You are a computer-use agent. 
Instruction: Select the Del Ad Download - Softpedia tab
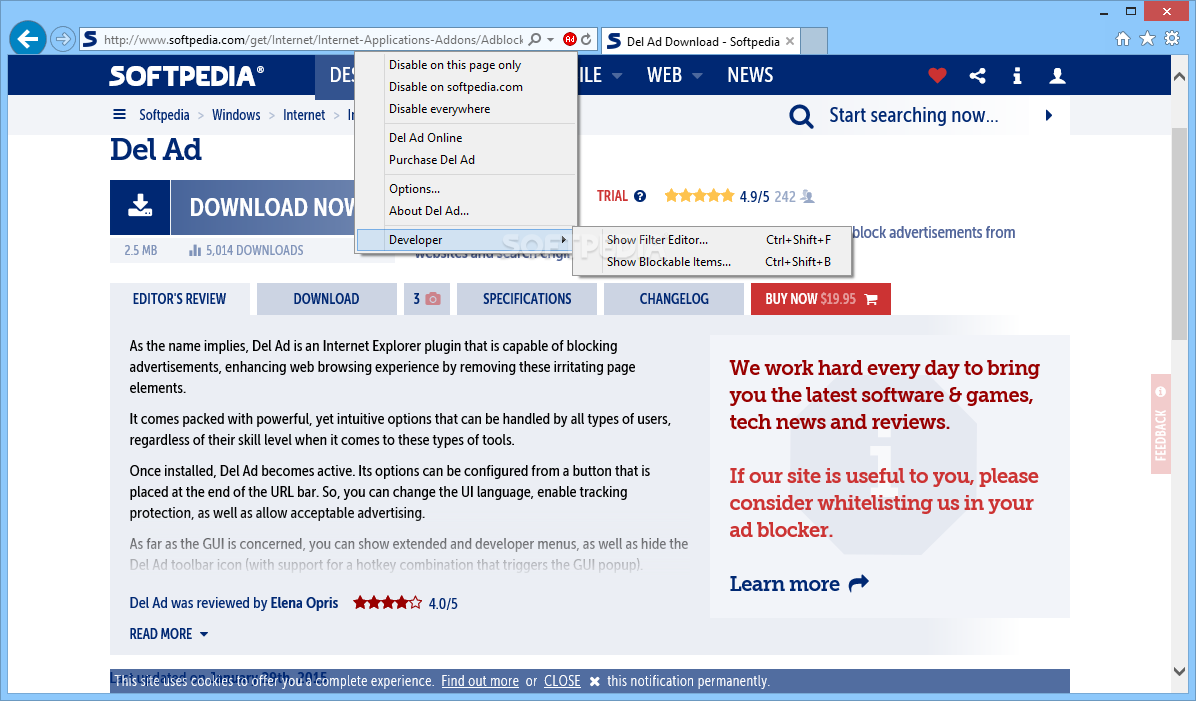pos(699,41)
